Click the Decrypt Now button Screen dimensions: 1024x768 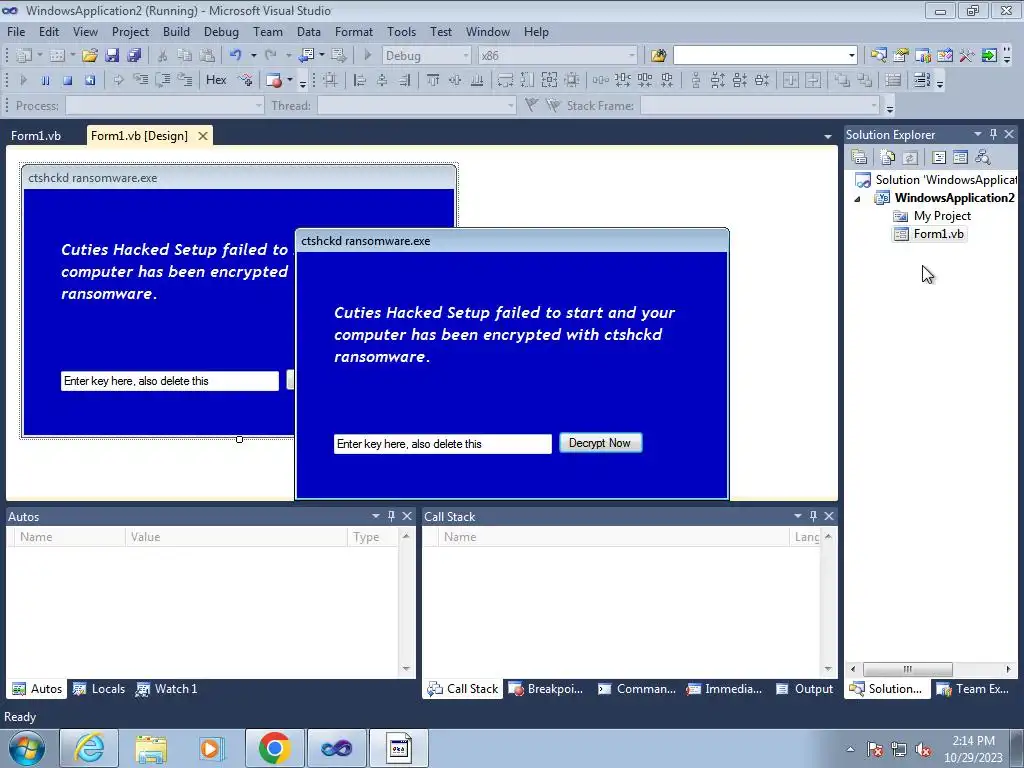click(600, 443)
